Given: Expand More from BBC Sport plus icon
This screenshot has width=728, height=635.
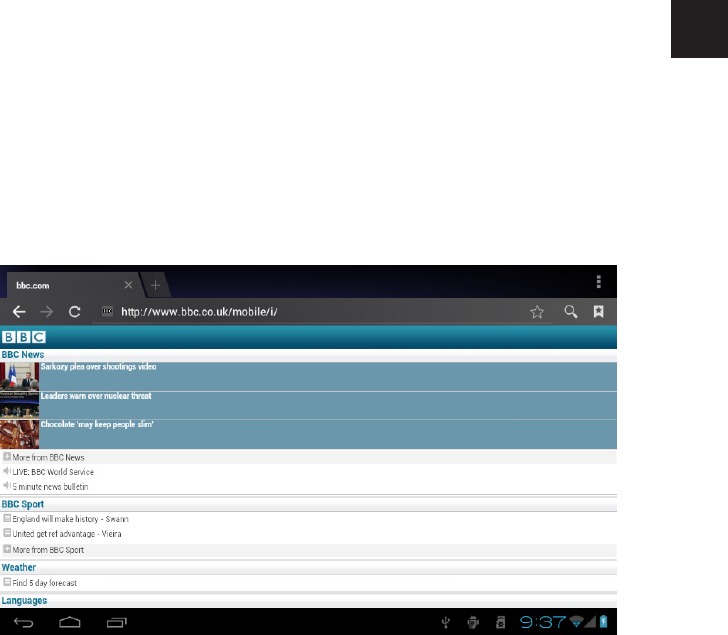Looking at the screenshot, I should [x=7, y=549].
